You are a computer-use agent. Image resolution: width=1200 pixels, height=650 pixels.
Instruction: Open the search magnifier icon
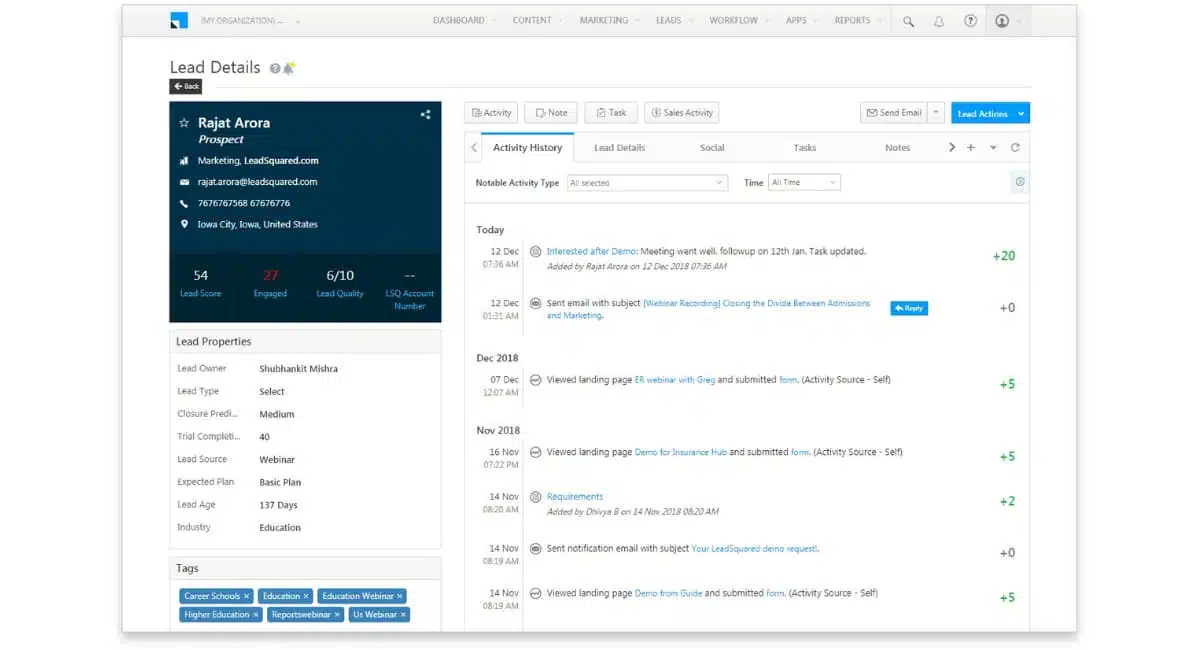point(908,21)
